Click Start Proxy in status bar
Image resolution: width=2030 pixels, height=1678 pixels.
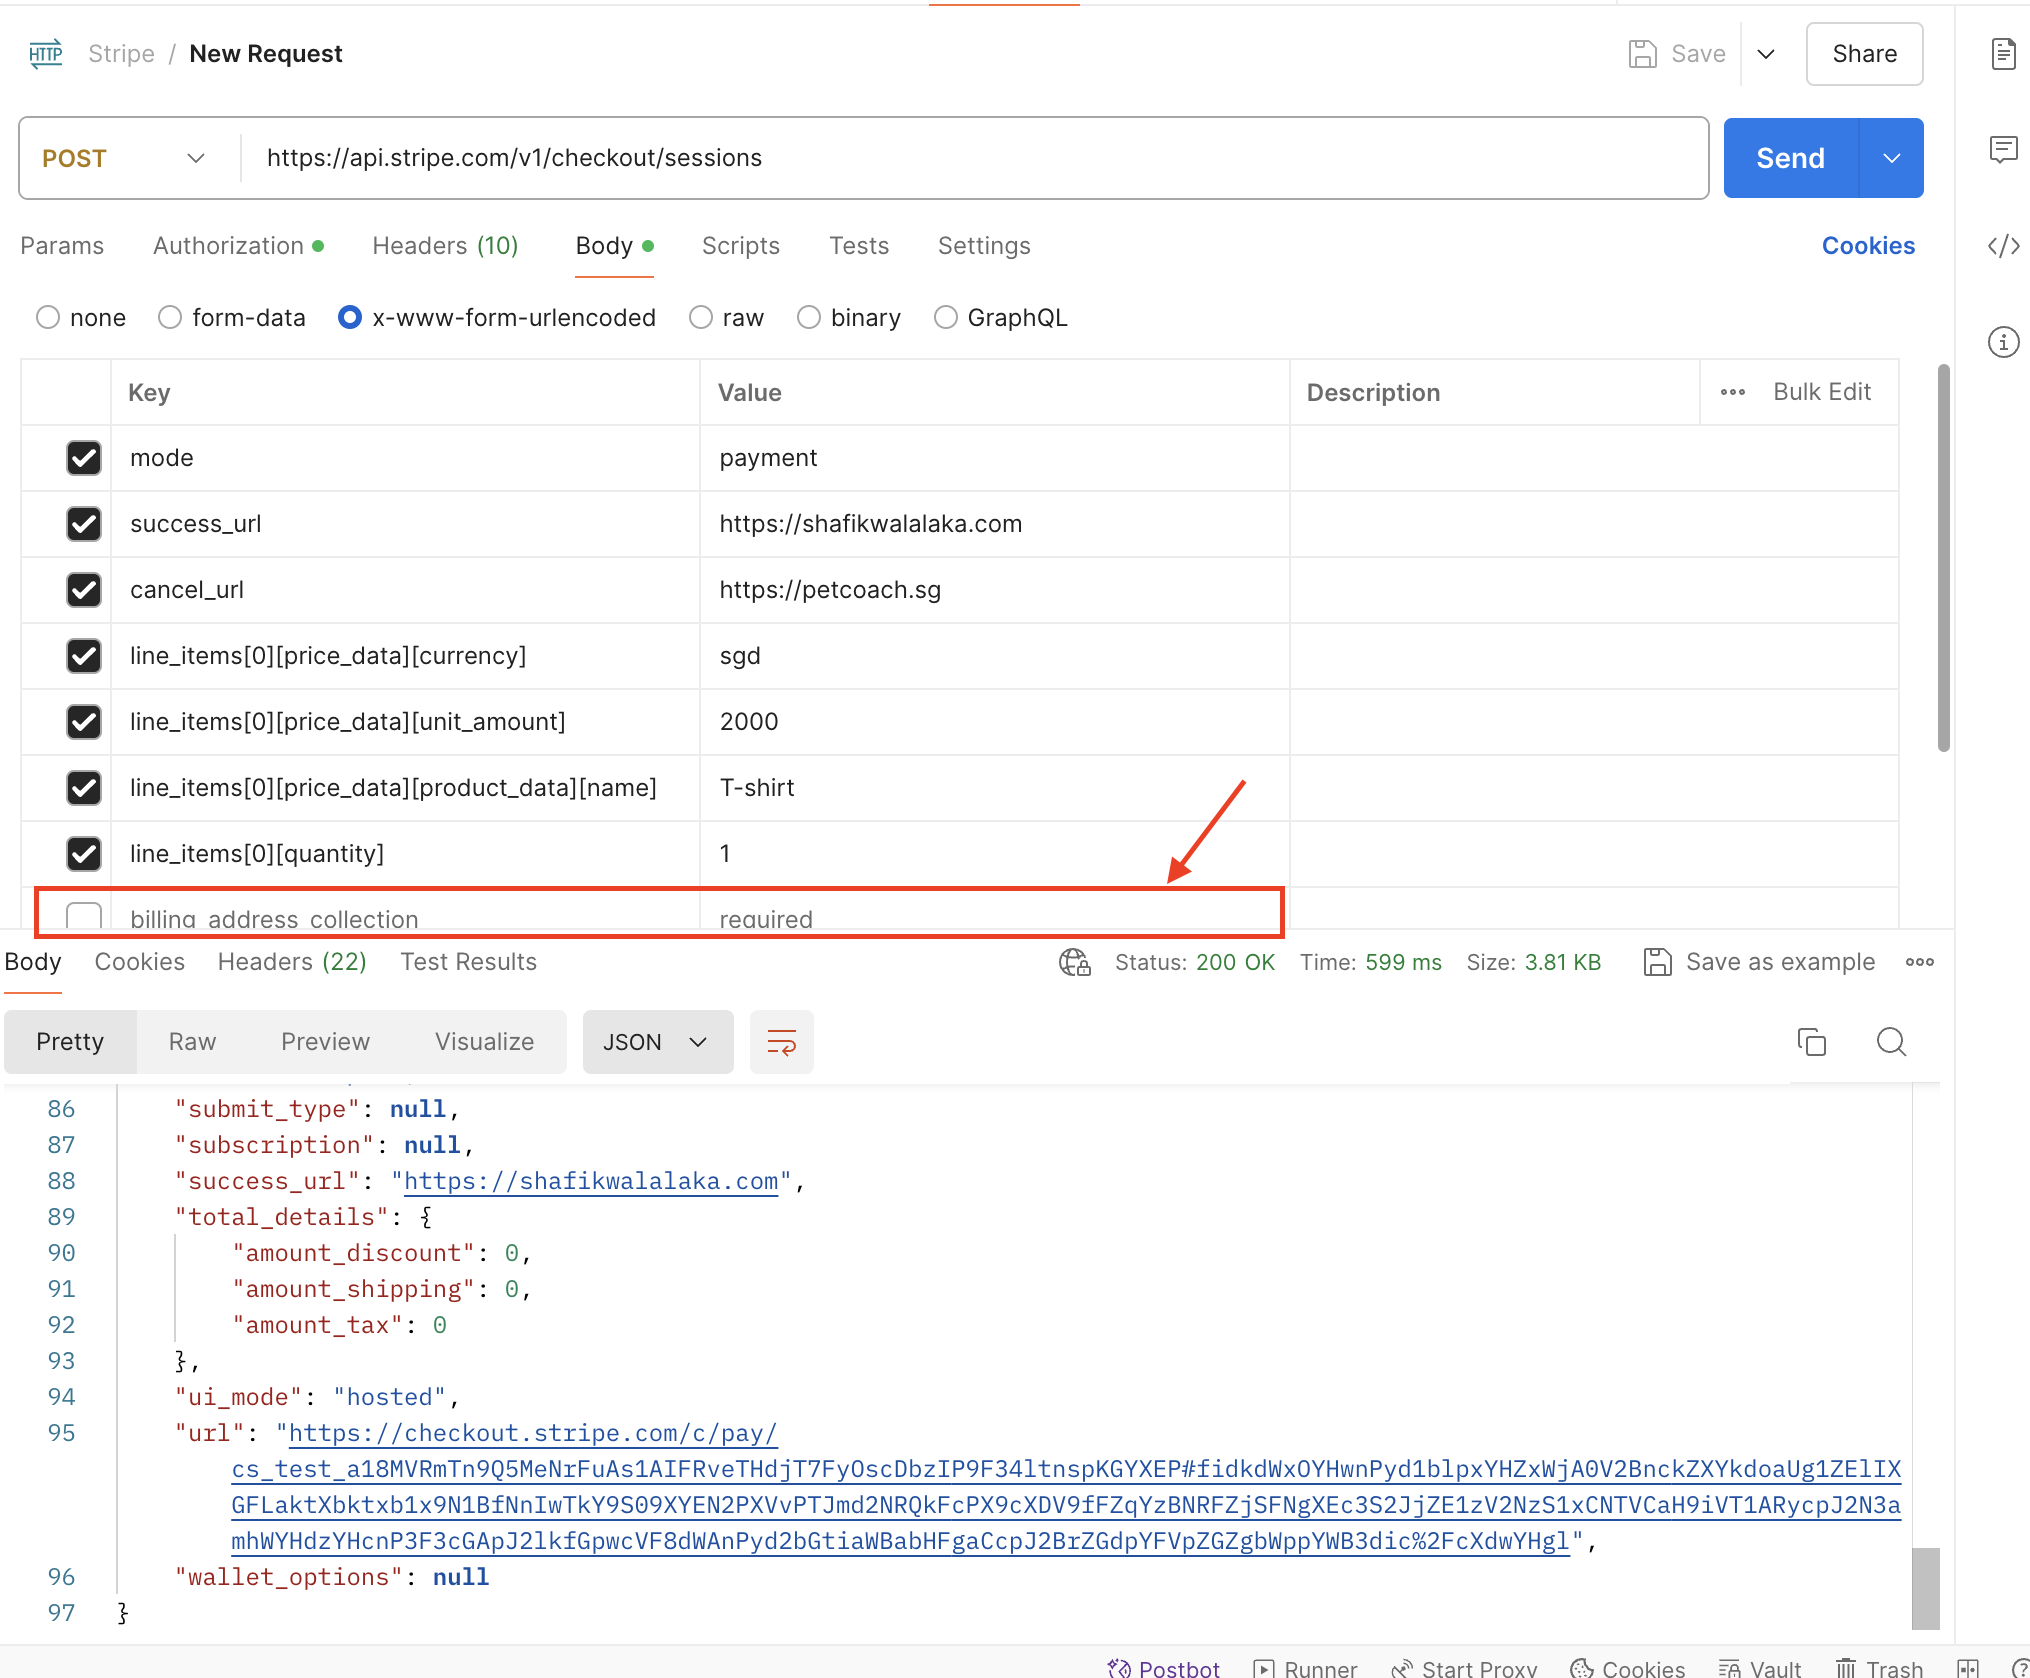pos(1464,1668)
